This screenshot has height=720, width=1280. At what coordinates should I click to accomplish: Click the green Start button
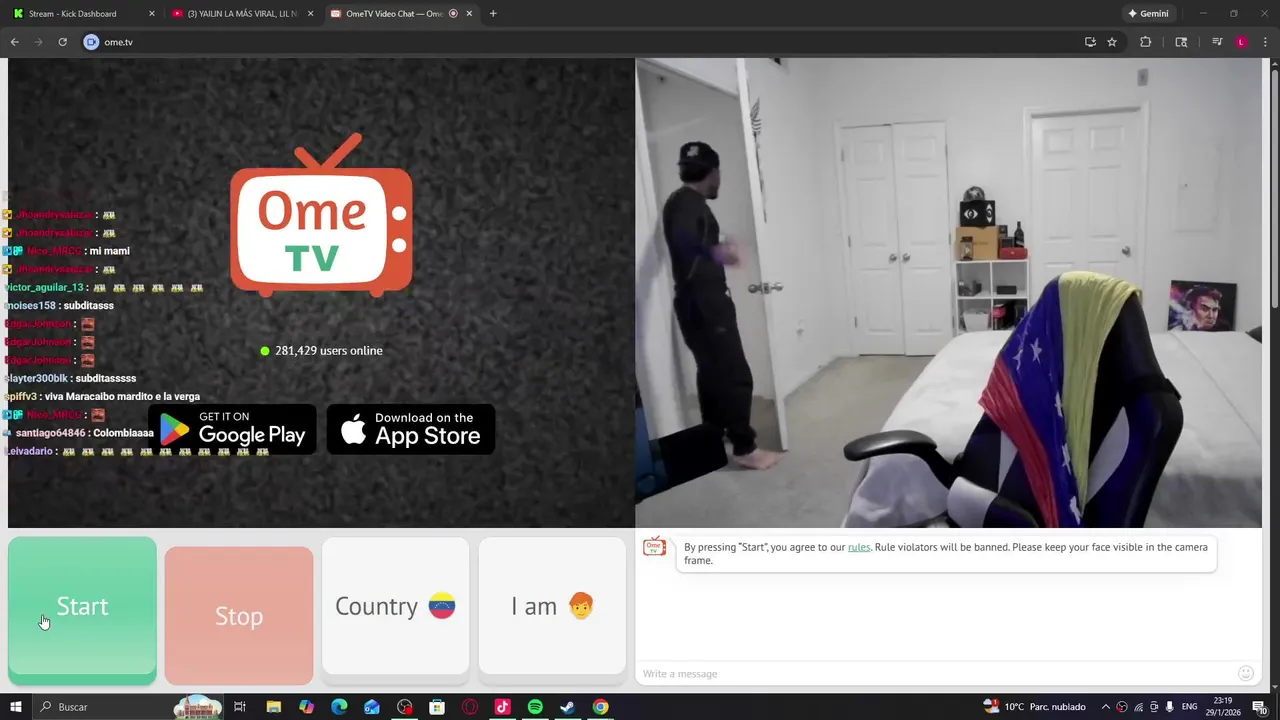click(82, 611)
